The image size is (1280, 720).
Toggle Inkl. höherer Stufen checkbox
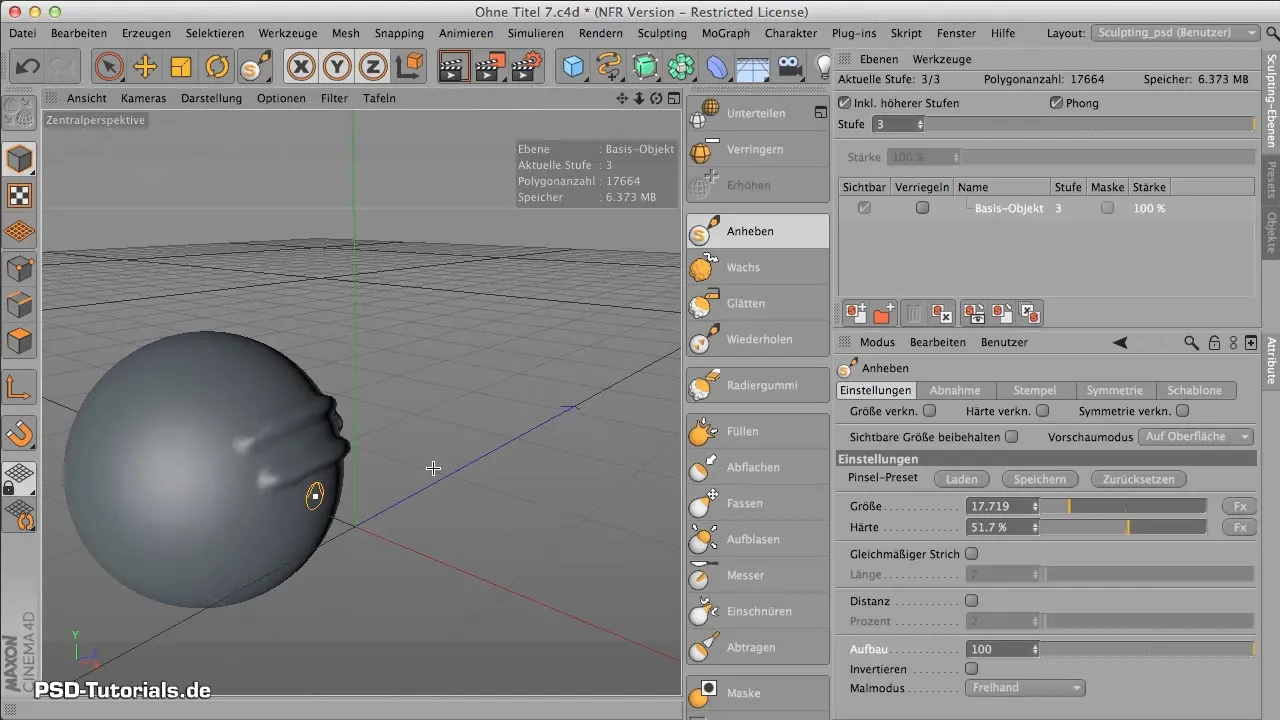(845, 103)
